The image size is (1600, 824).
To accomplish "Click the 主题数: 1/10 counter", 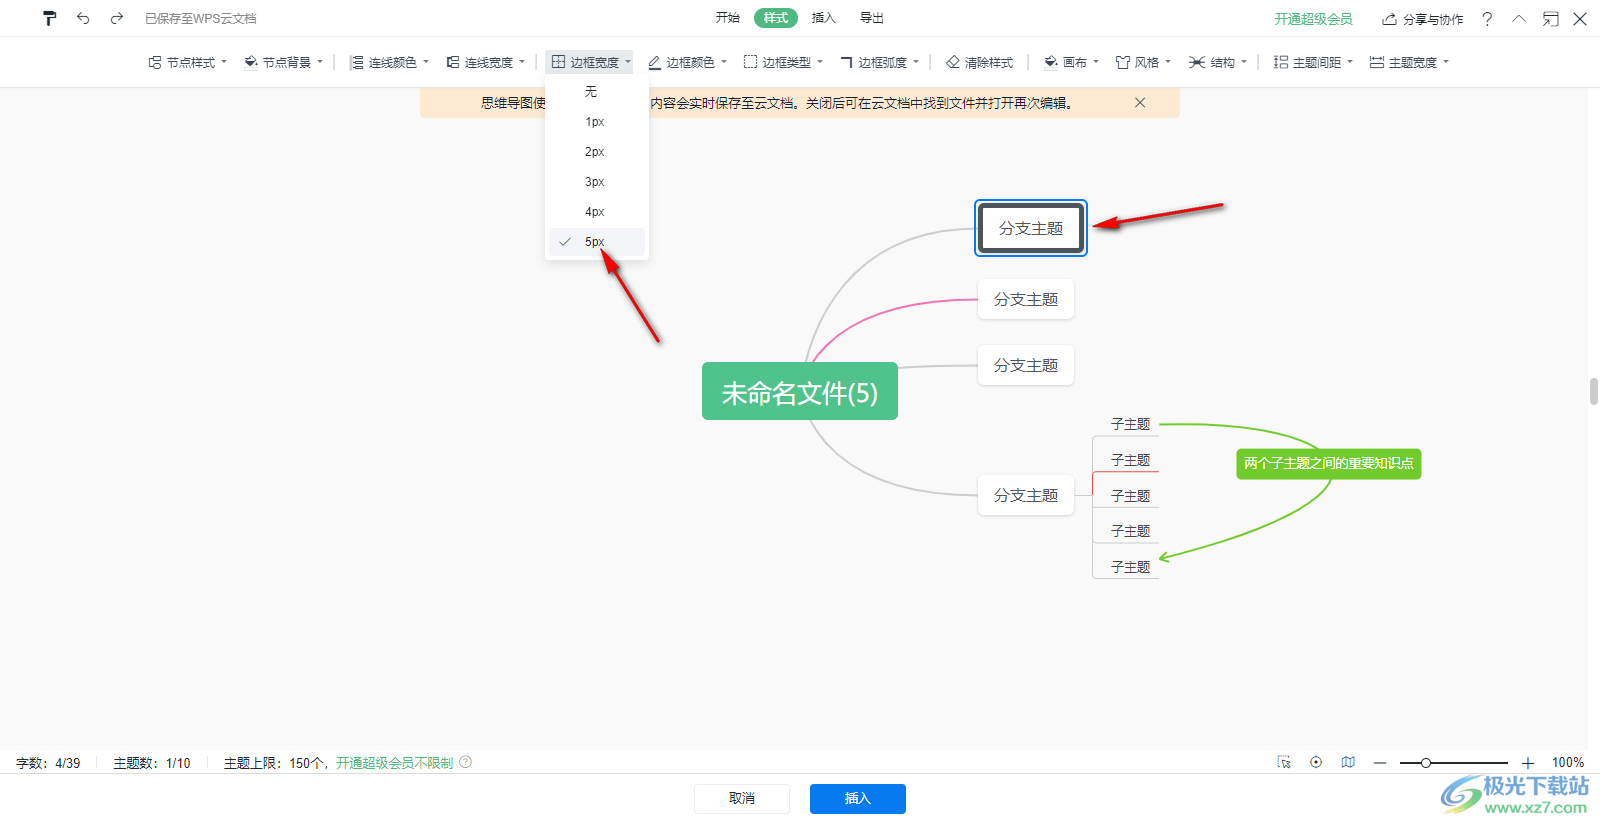I will (151, 763).
